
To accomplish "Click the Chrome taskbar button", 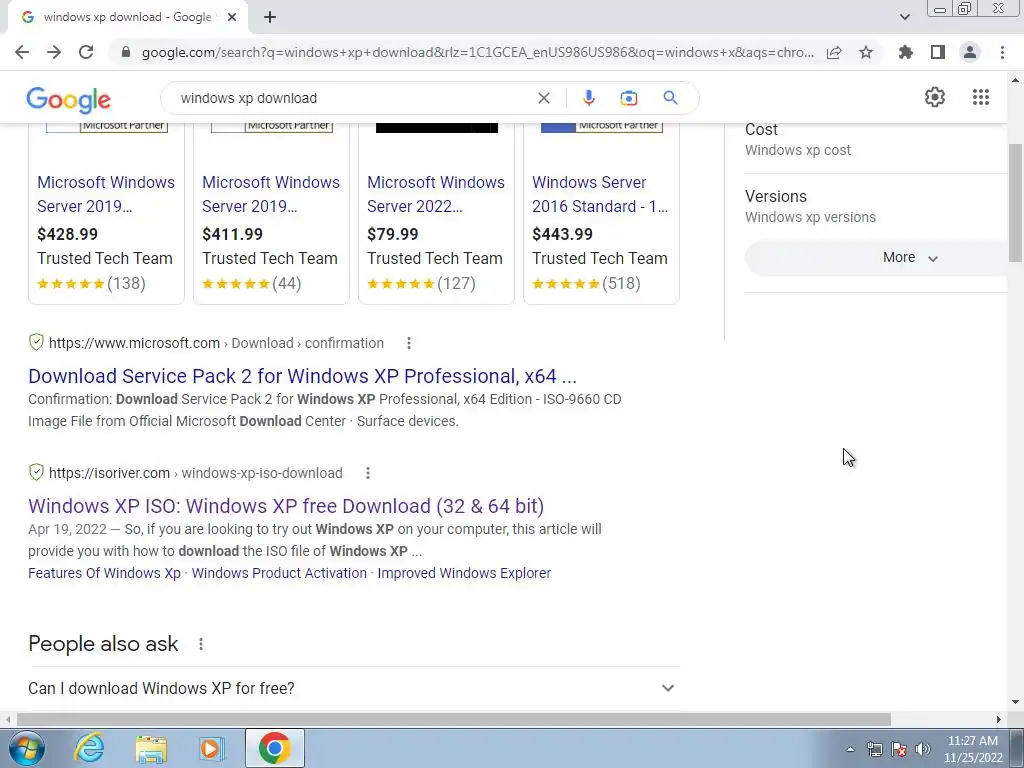I will 274,748.
